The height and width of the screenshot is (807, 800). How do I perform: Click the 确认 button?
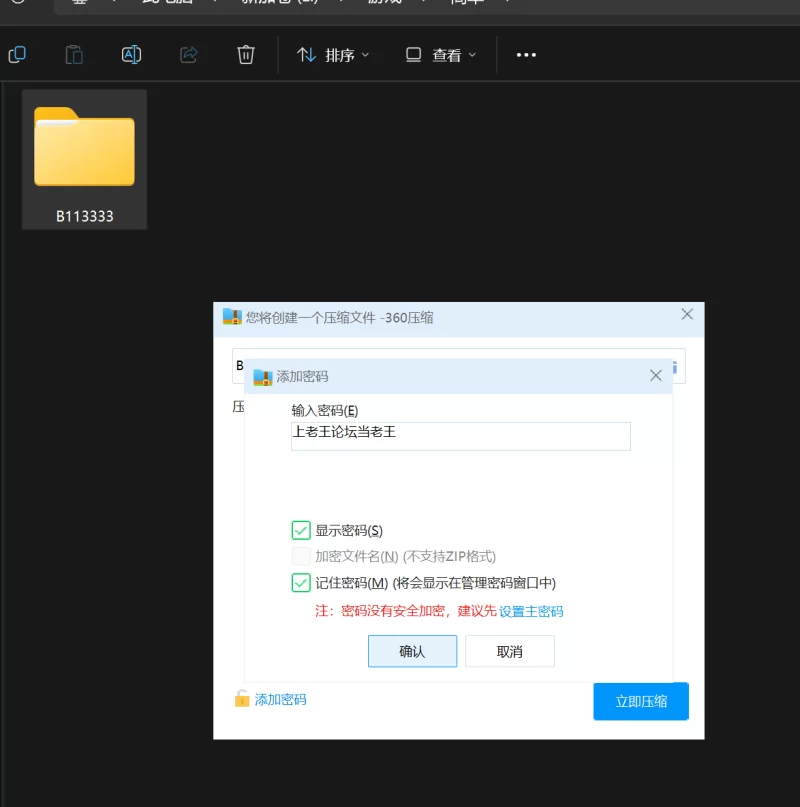click(412, 651)
